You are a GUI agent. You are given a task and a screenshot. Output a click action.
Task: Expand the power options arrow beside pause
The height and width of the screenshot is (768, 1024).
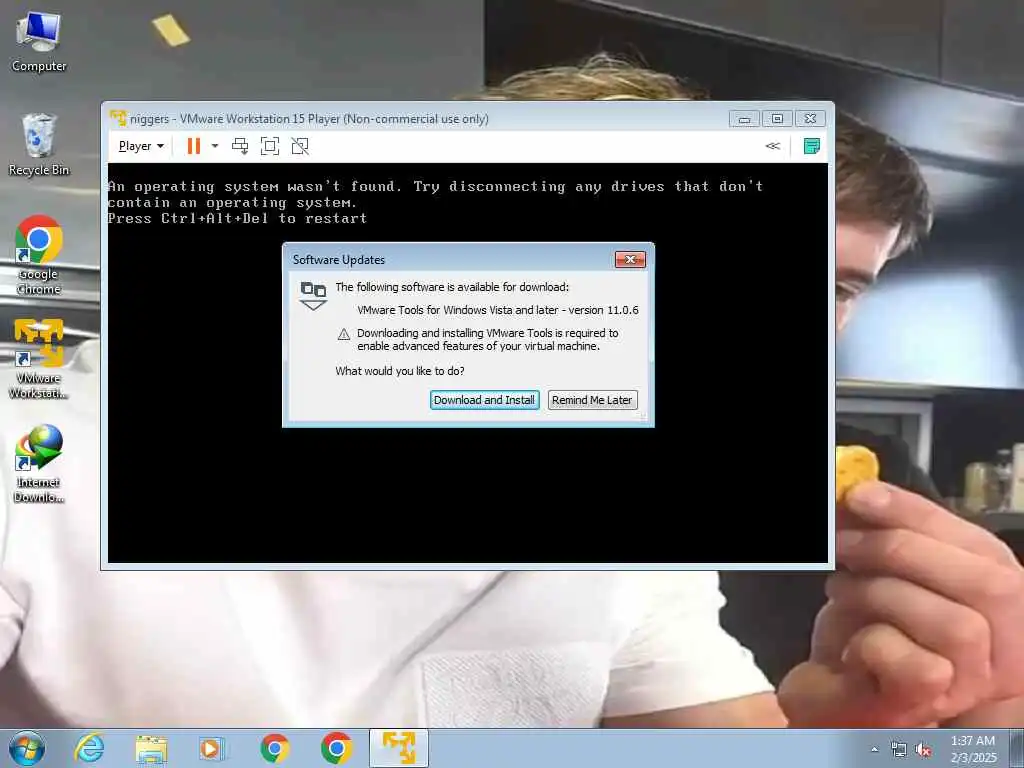pos(215,146)
